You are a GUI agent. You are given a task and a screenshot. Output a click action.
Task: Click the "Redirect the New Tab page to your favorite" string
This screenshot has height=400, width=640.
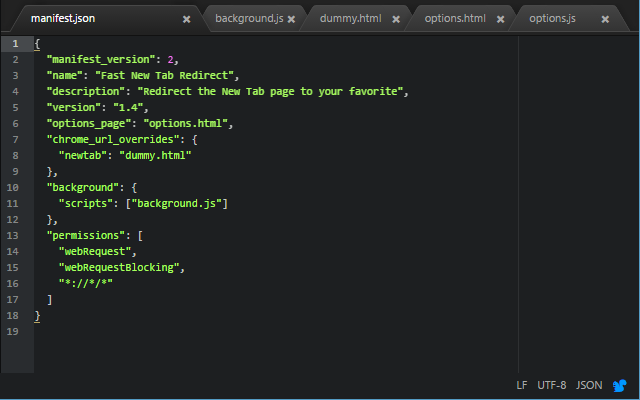(x=270, y=91)
